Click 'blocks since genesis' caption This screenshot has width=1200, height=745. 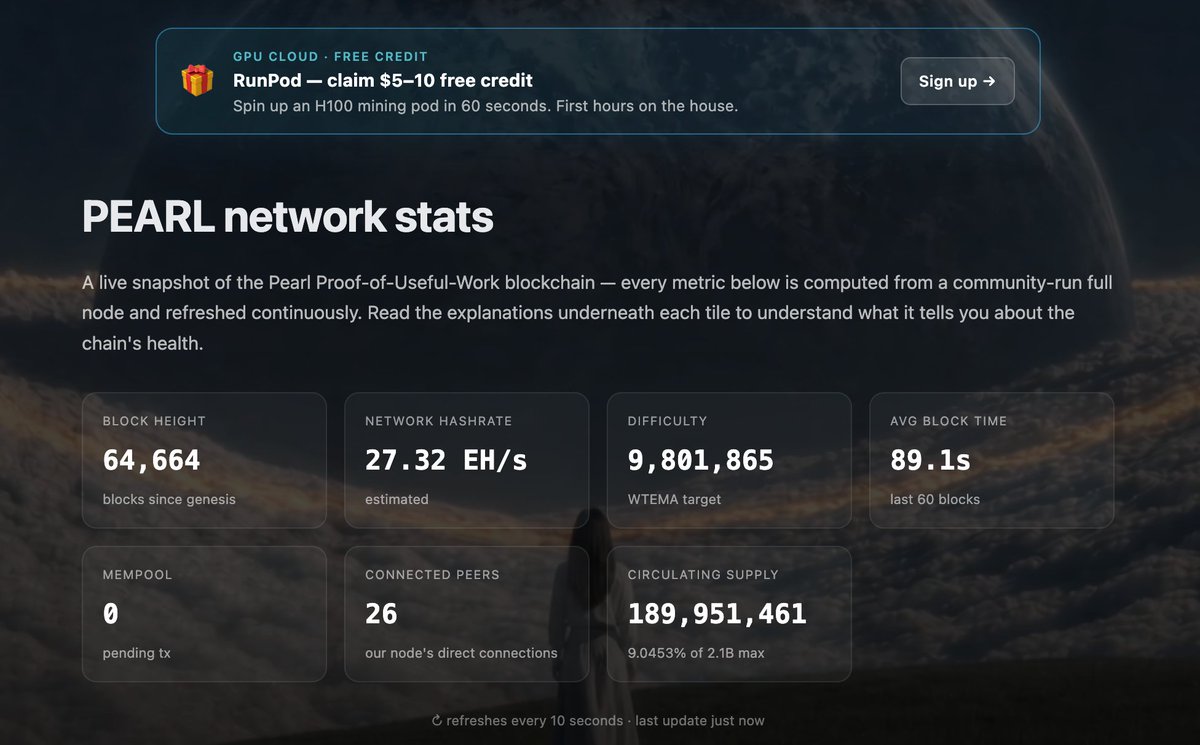pos(169,499)
